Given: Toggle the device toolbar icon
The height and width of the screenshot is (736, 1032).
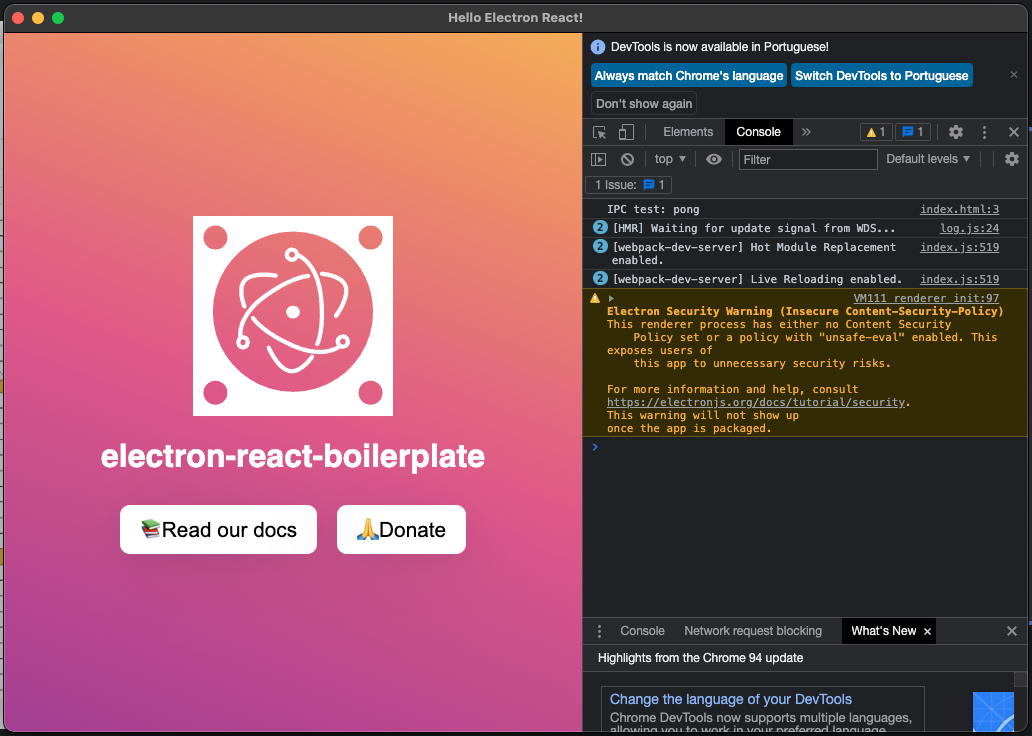Looking at the screenshot, I should click(x=626, y=132).
